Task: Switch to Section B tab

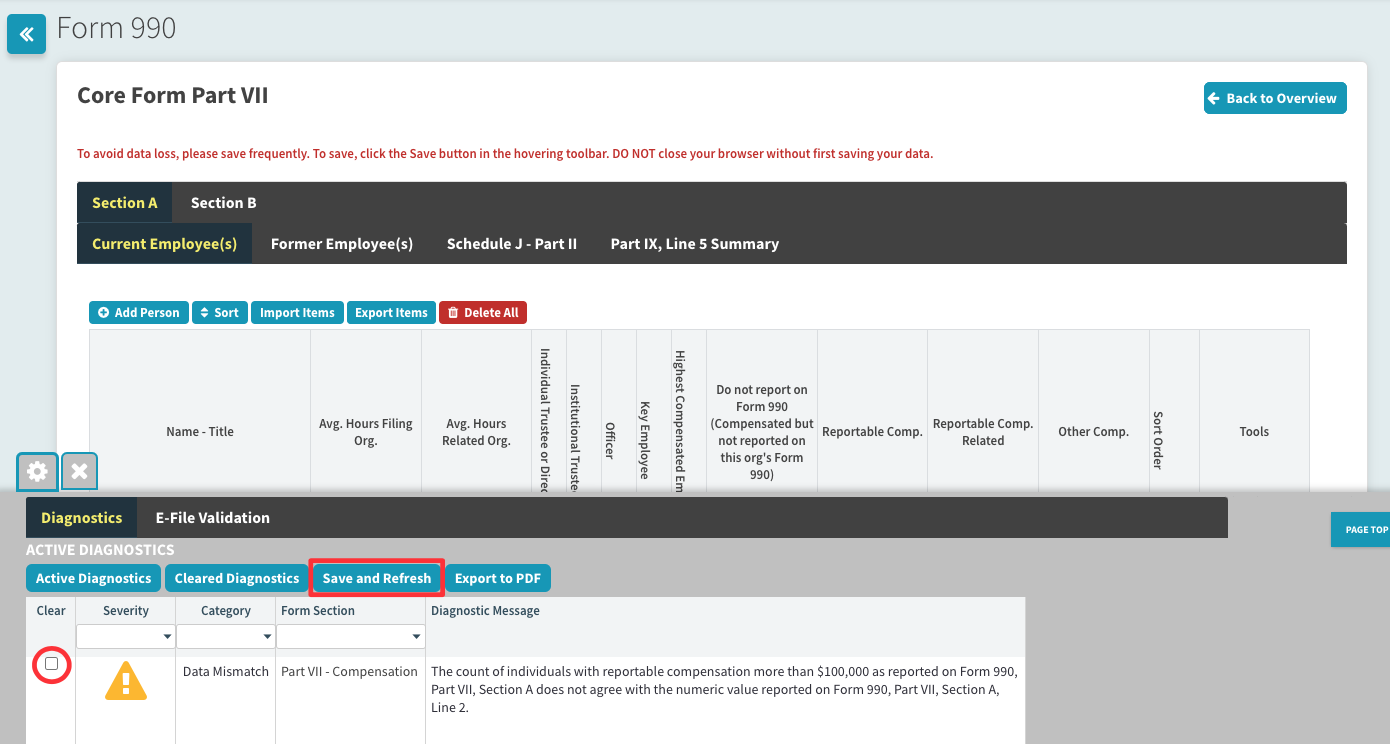Action: click(x=223, y=203)
